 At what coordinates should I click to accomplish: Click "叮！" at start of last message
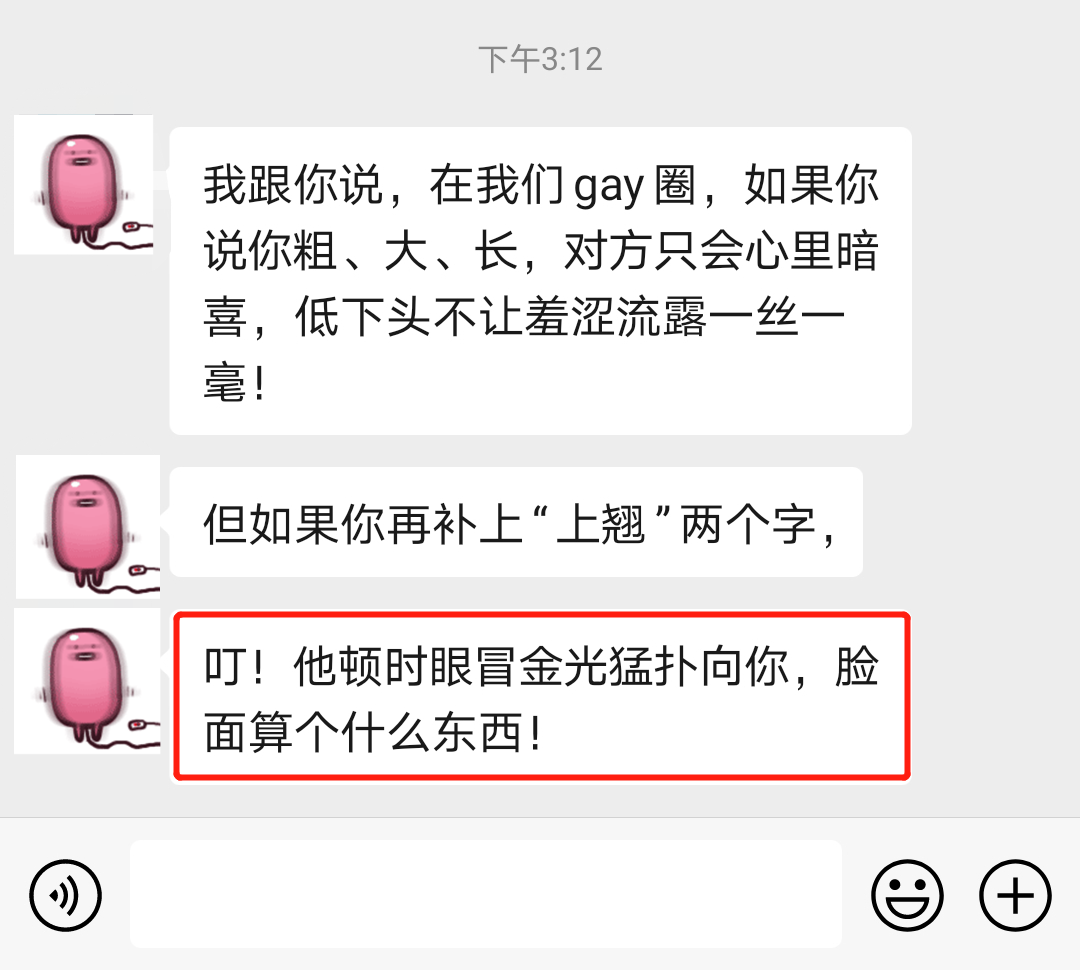[234, 666]
